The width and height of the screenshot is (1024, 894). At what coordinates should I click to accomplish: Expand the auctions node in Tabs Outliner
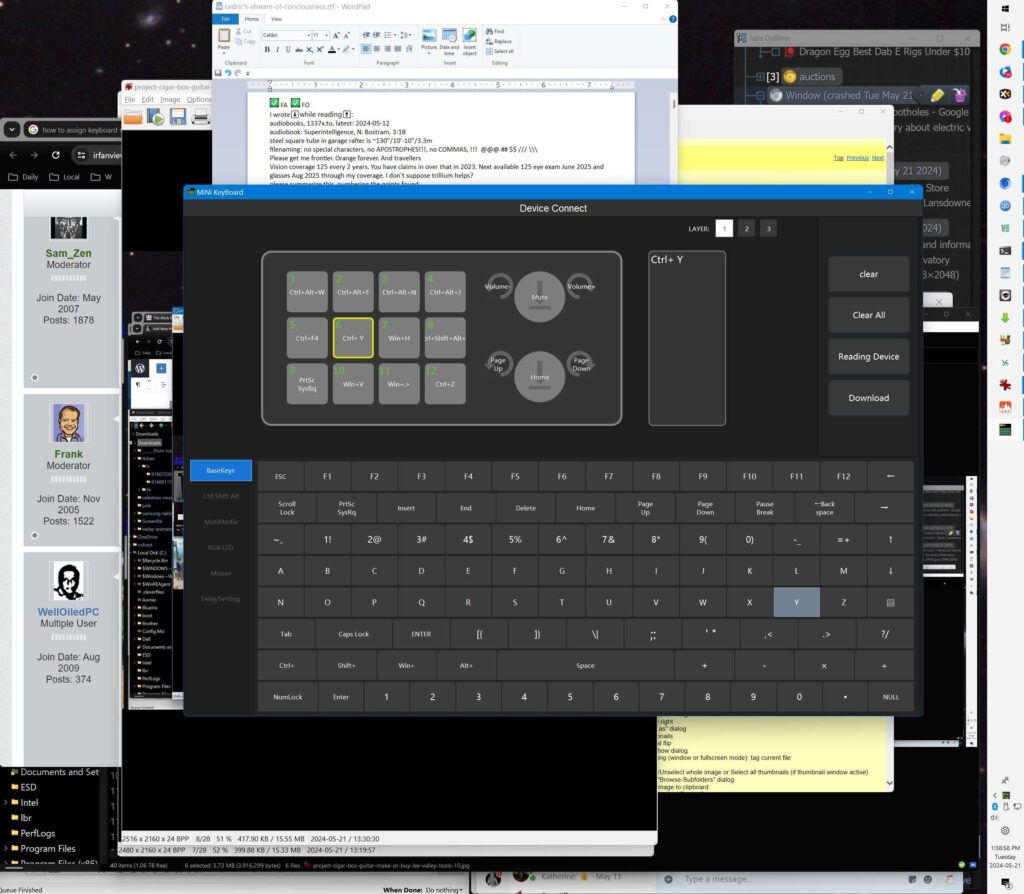(x=761, y=76)
